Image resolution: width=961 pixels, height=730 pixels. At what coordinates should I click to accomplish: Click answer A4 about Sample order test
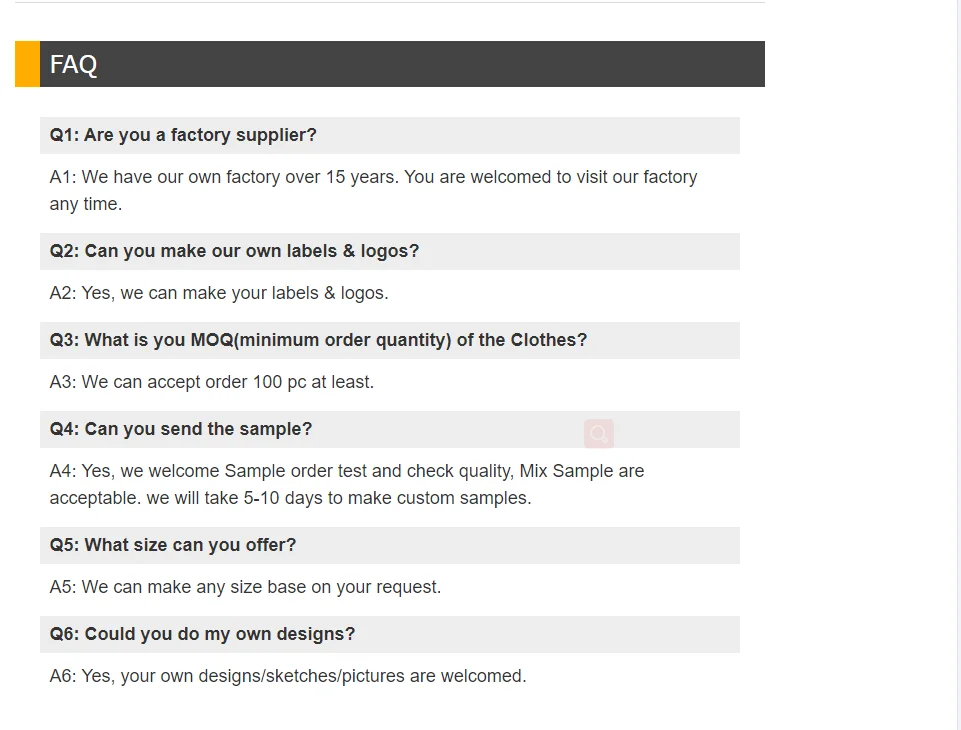pyautogui.click(x=347, y=471)
